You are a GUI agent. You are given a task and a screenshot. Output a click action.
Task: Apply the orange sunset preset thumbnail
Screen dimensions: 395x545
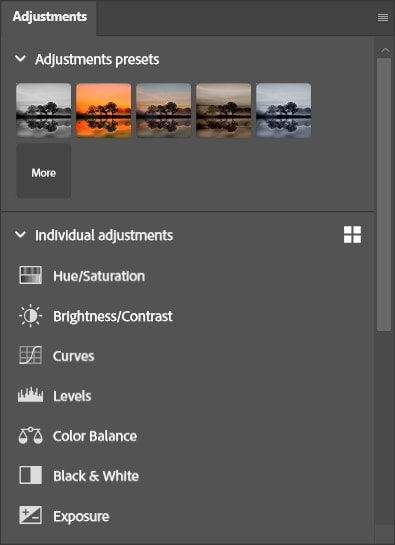pyautogui.click(x=104, y=110)
